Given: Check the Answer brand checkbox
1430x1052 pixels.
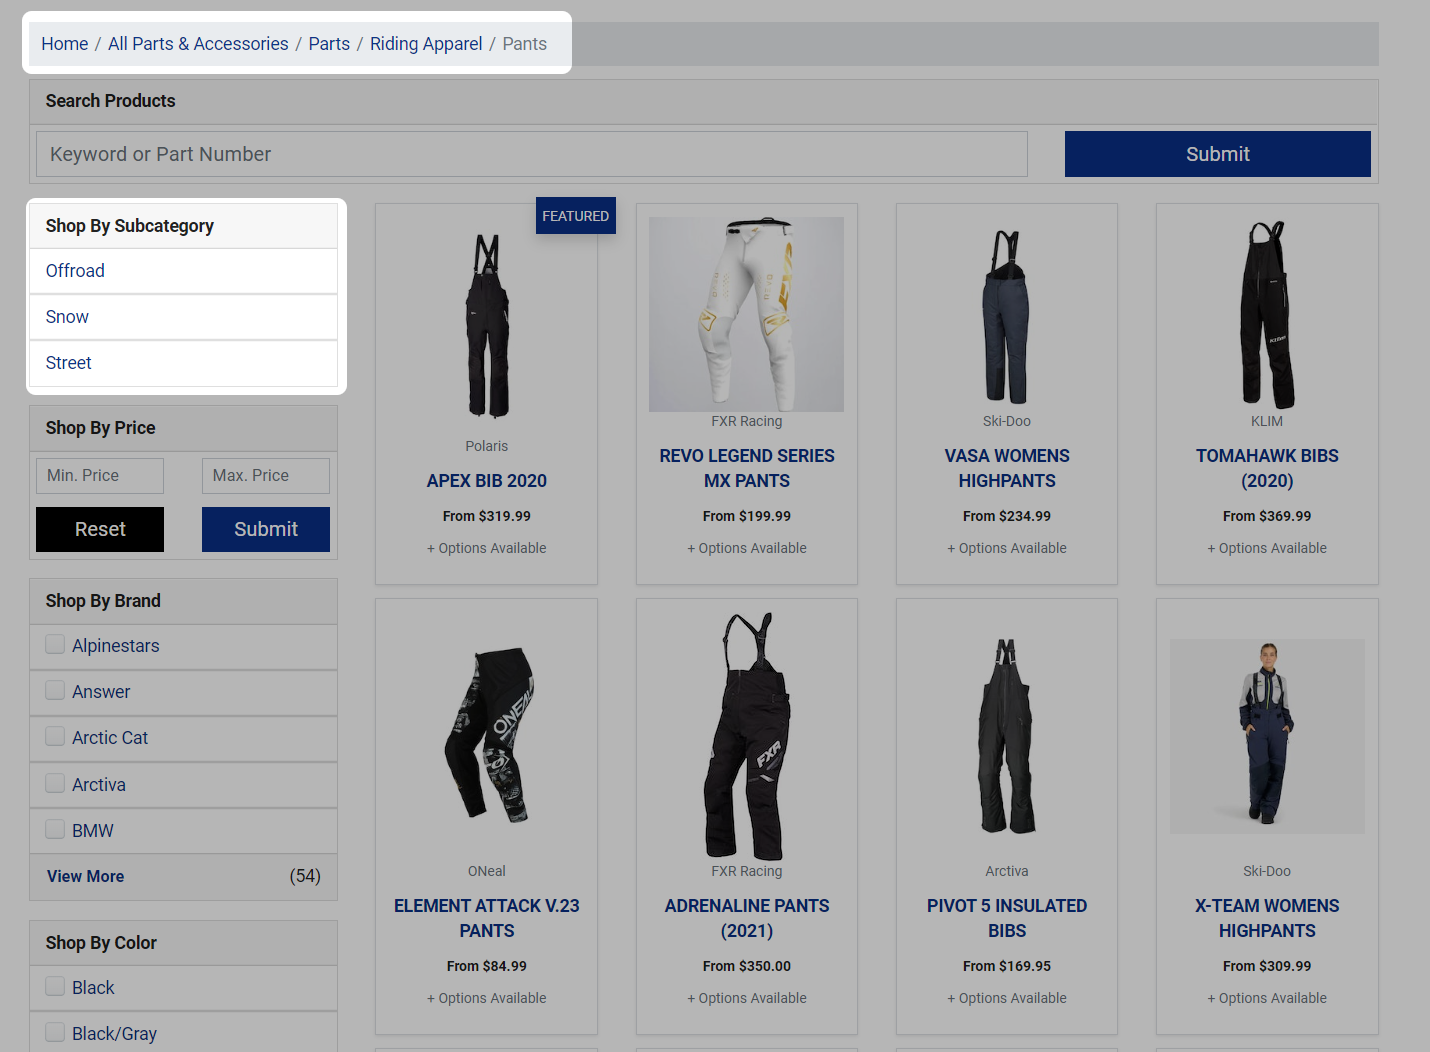Looking at the screenshot, I should point(55,691).
